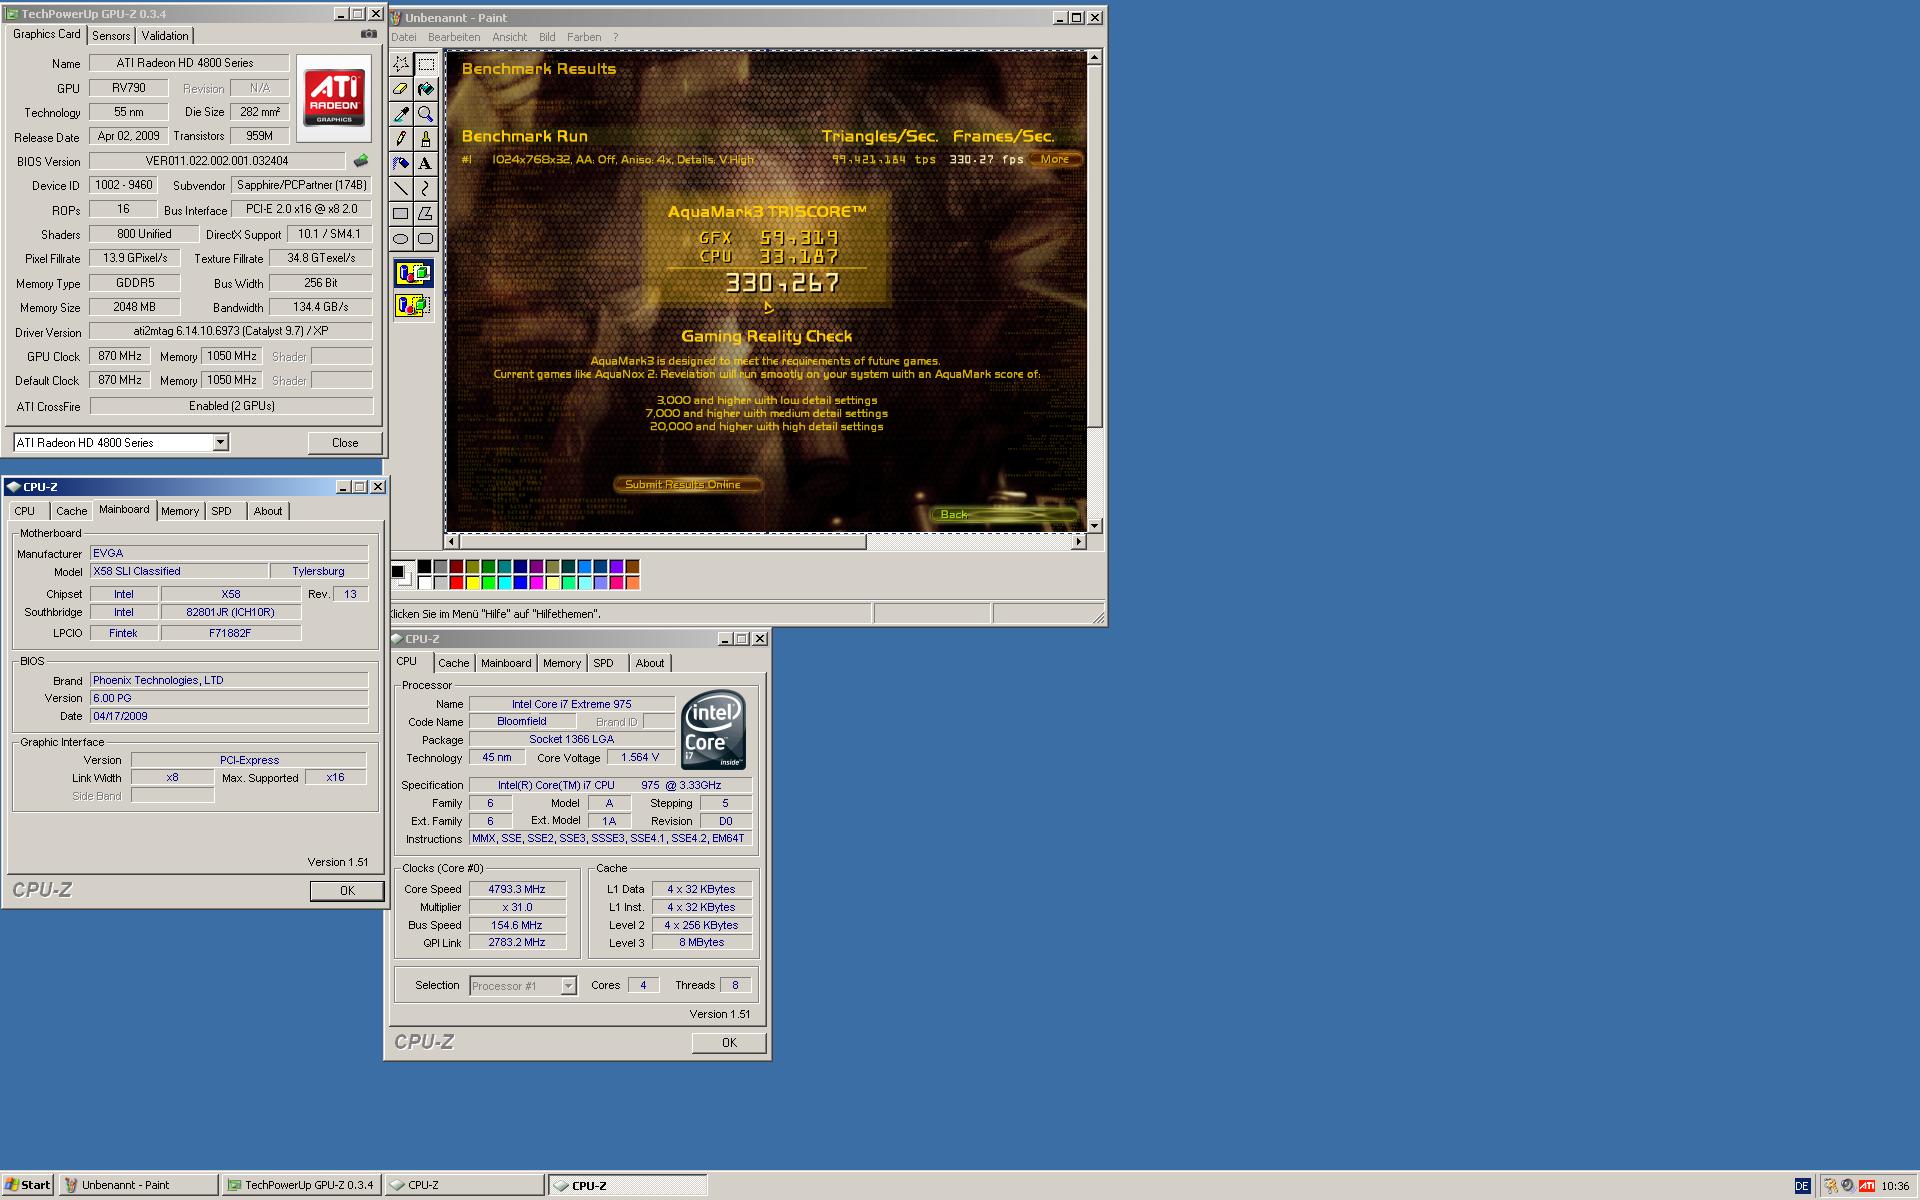Click the Intel Core i7 logo in CPU-Z

coord(714,729)
